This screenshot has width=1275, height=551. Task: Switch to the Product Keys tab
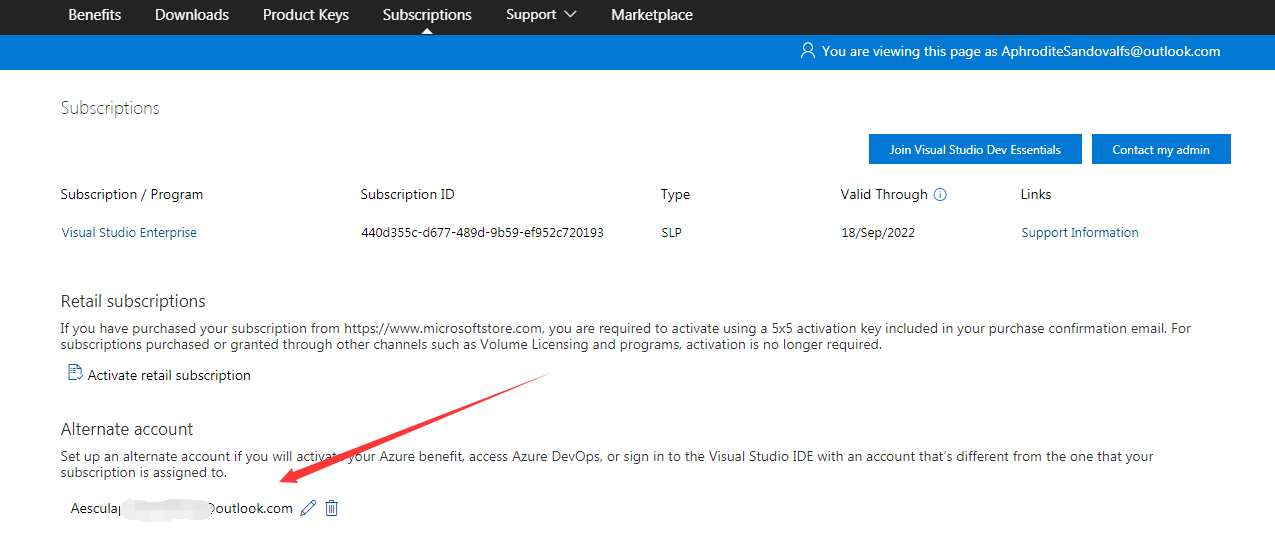point(306,15)
